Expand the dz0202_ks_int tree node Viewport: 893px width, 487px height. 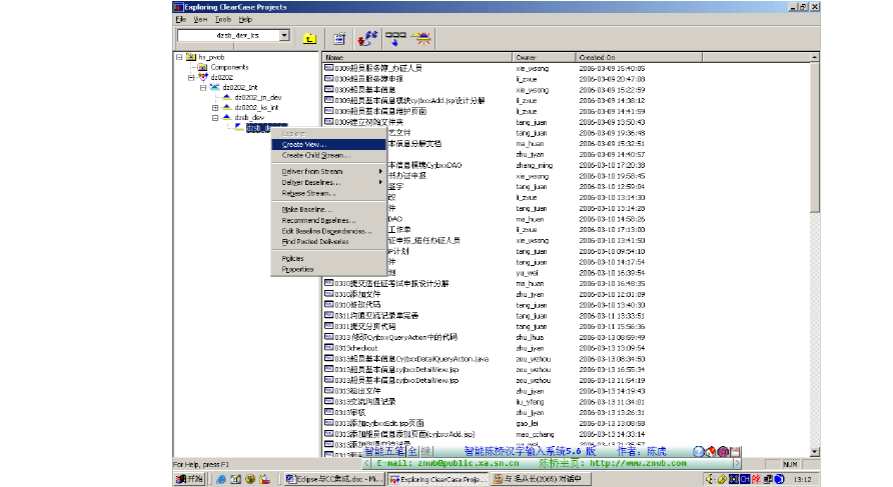(214, 107)
